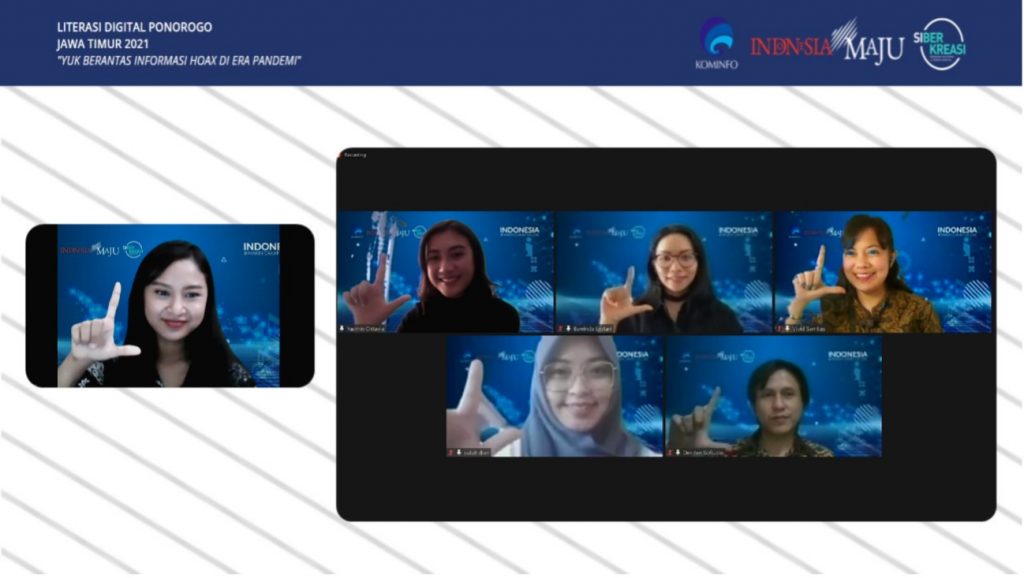Select the top-right participant in batik top
1024x578 pixels.
click(883, 272)
